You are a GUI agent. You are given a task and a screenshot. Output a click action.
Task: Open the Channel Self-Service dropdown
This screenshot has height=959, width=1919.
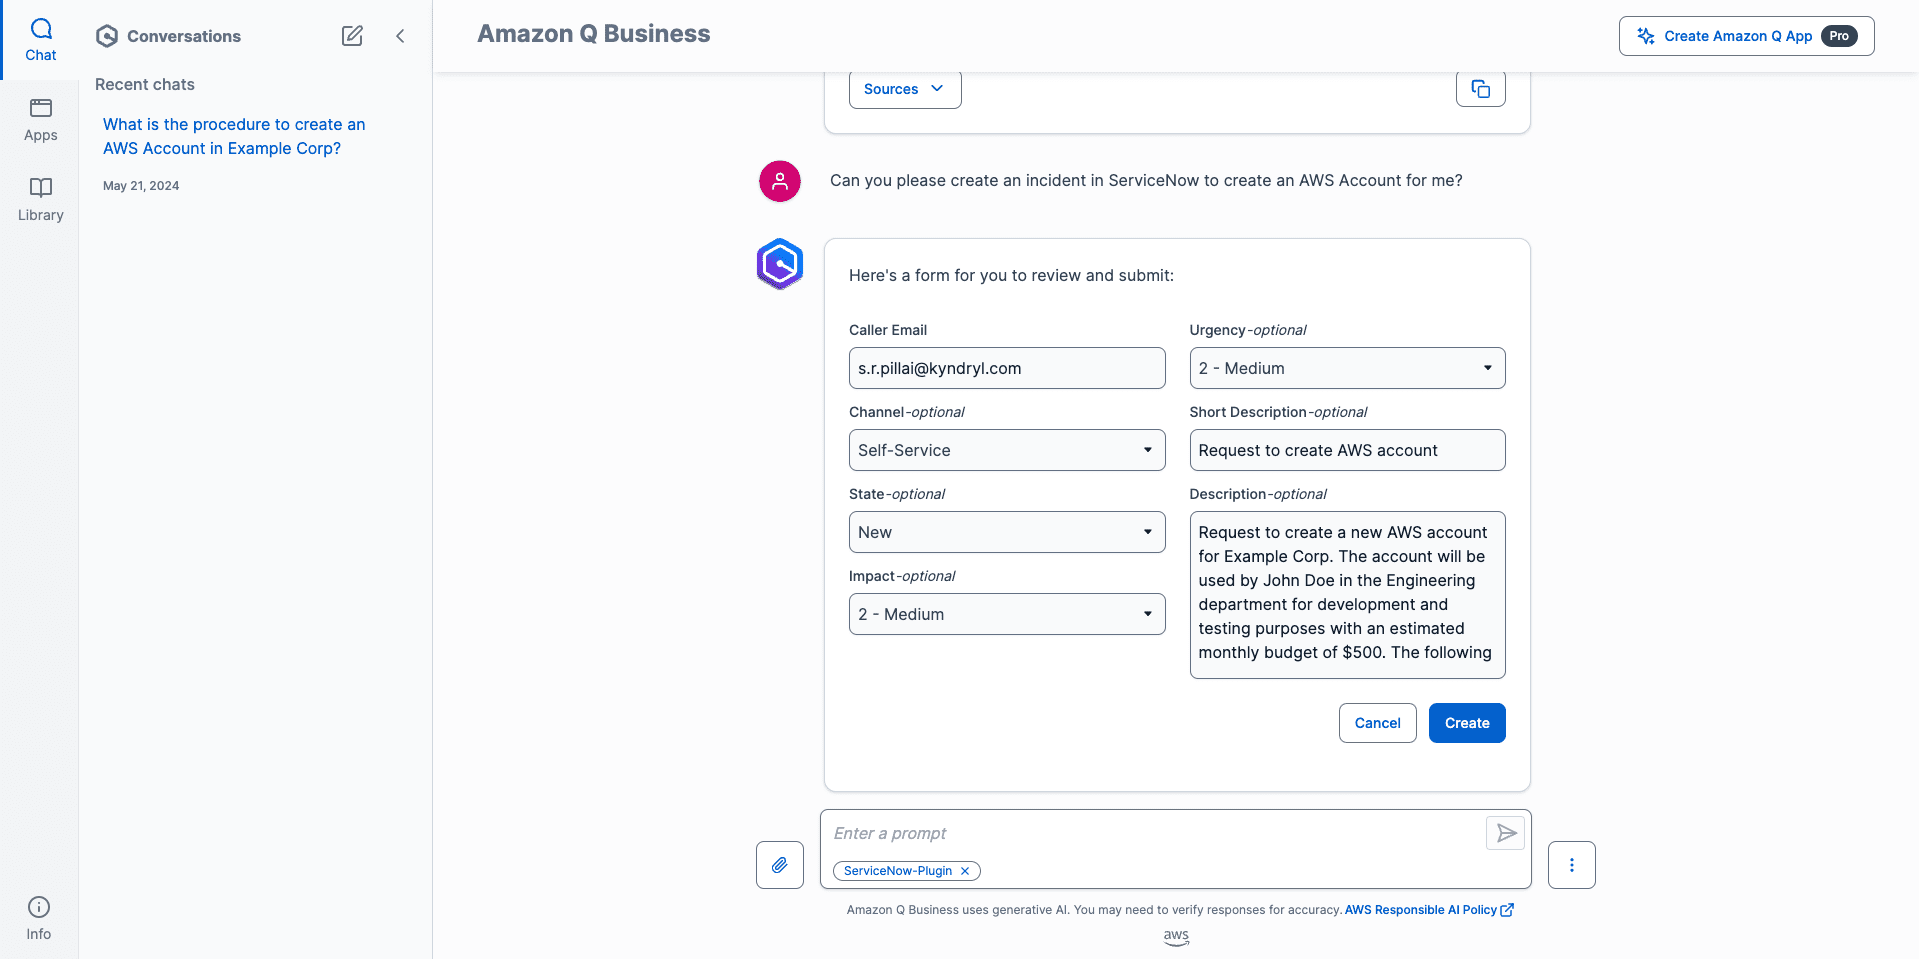click(x=1006, y=450)
